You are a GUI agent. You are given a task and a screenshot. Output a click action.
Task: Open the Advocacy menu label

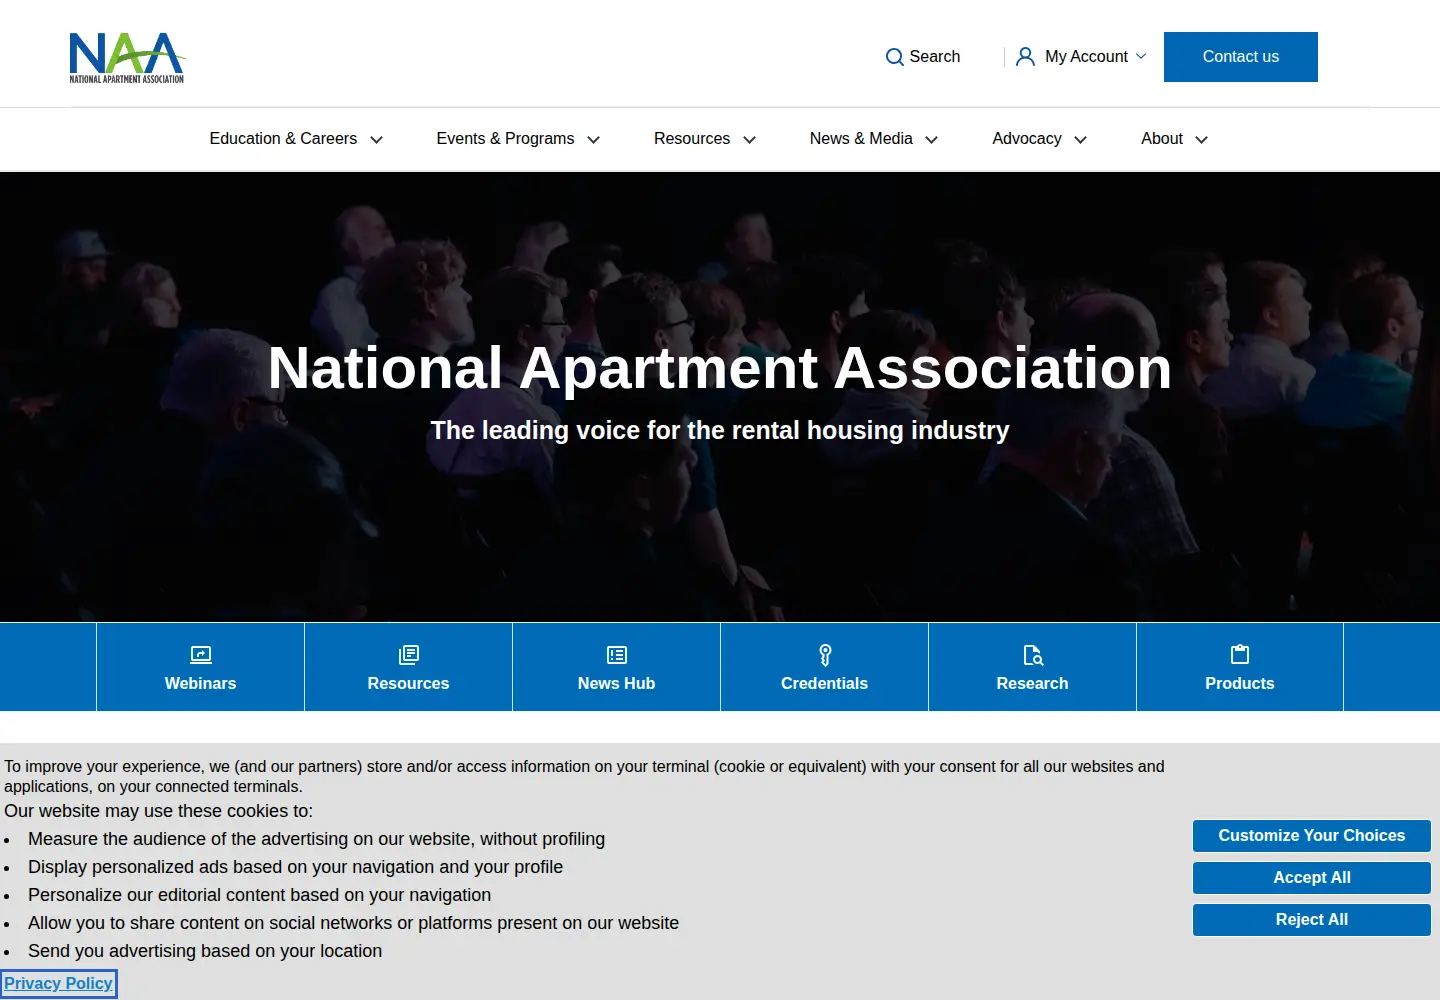coord(1027,139)
